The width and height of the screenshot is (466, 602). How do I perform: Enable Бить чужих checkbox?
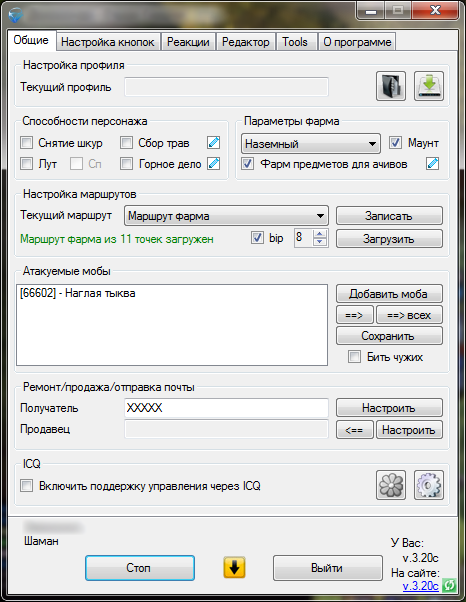[x=354, y=356]
